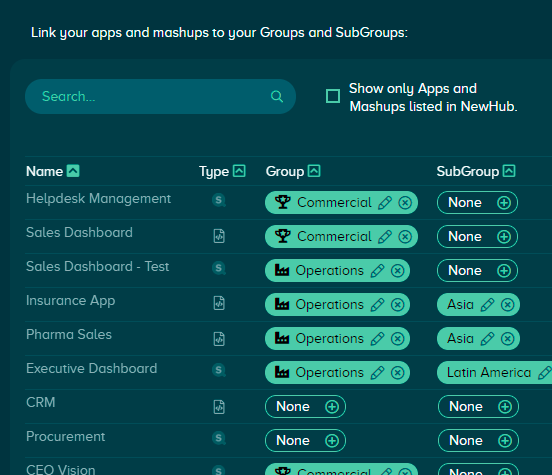Select Procurement name cell

65,437
